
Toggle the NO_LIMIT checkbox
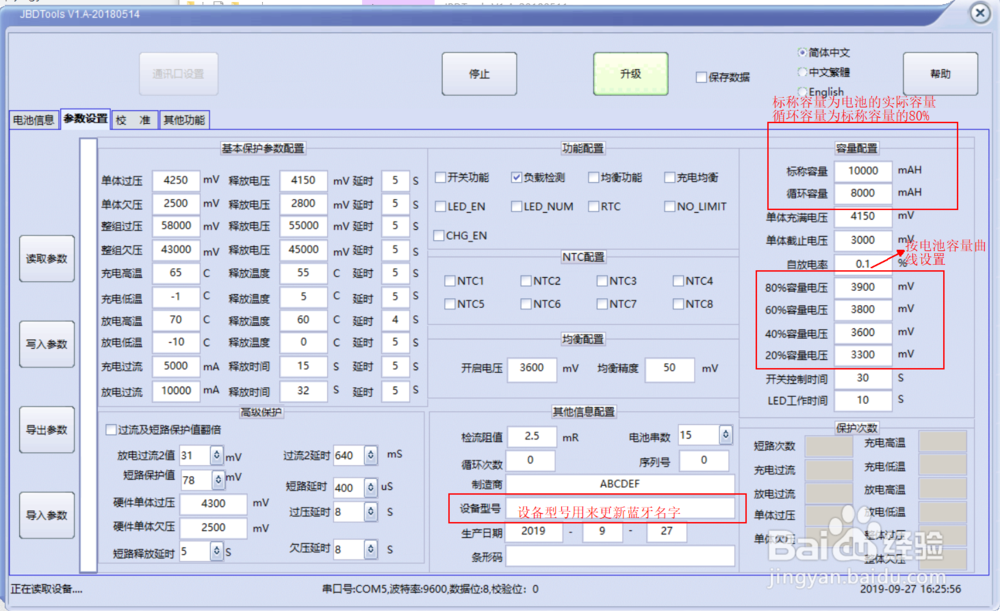point(670,207)
